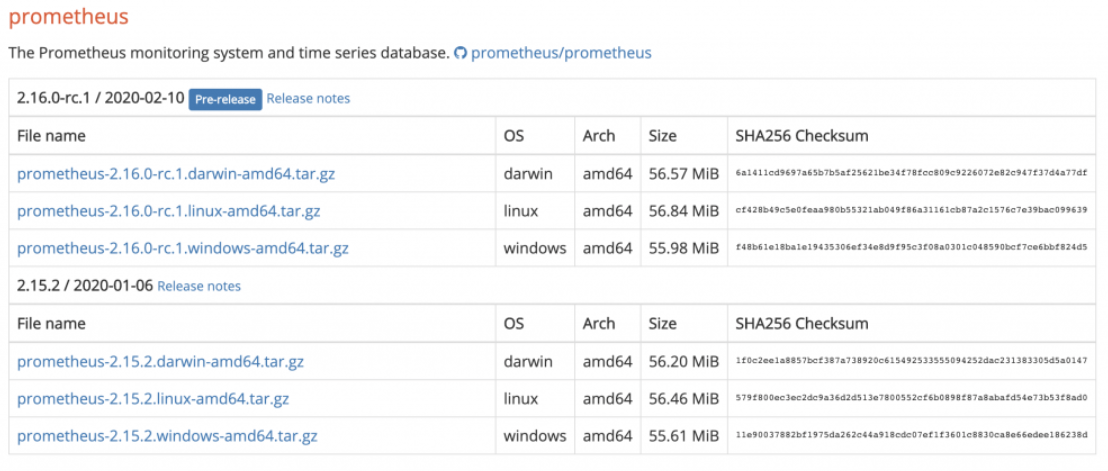This screenshot has height=471, width=1108.
Task: Click the orange prometheus heading
Action: (69, 17)
